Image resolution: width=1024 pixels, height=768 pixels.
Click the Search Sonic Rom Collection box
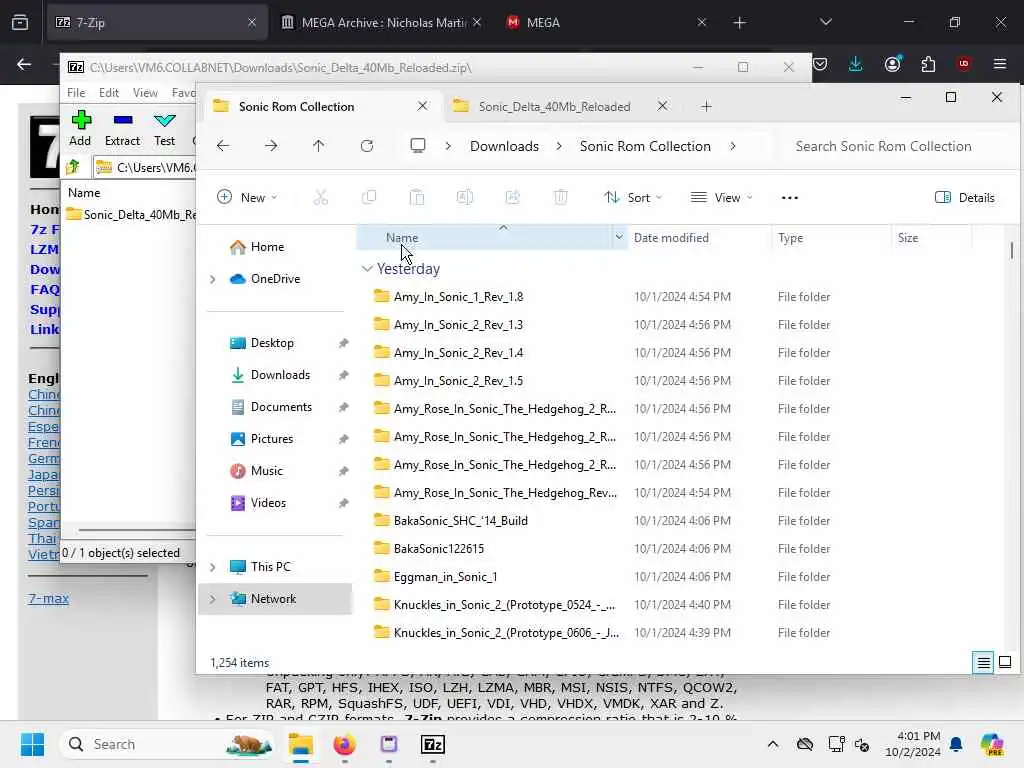point(895,146)
